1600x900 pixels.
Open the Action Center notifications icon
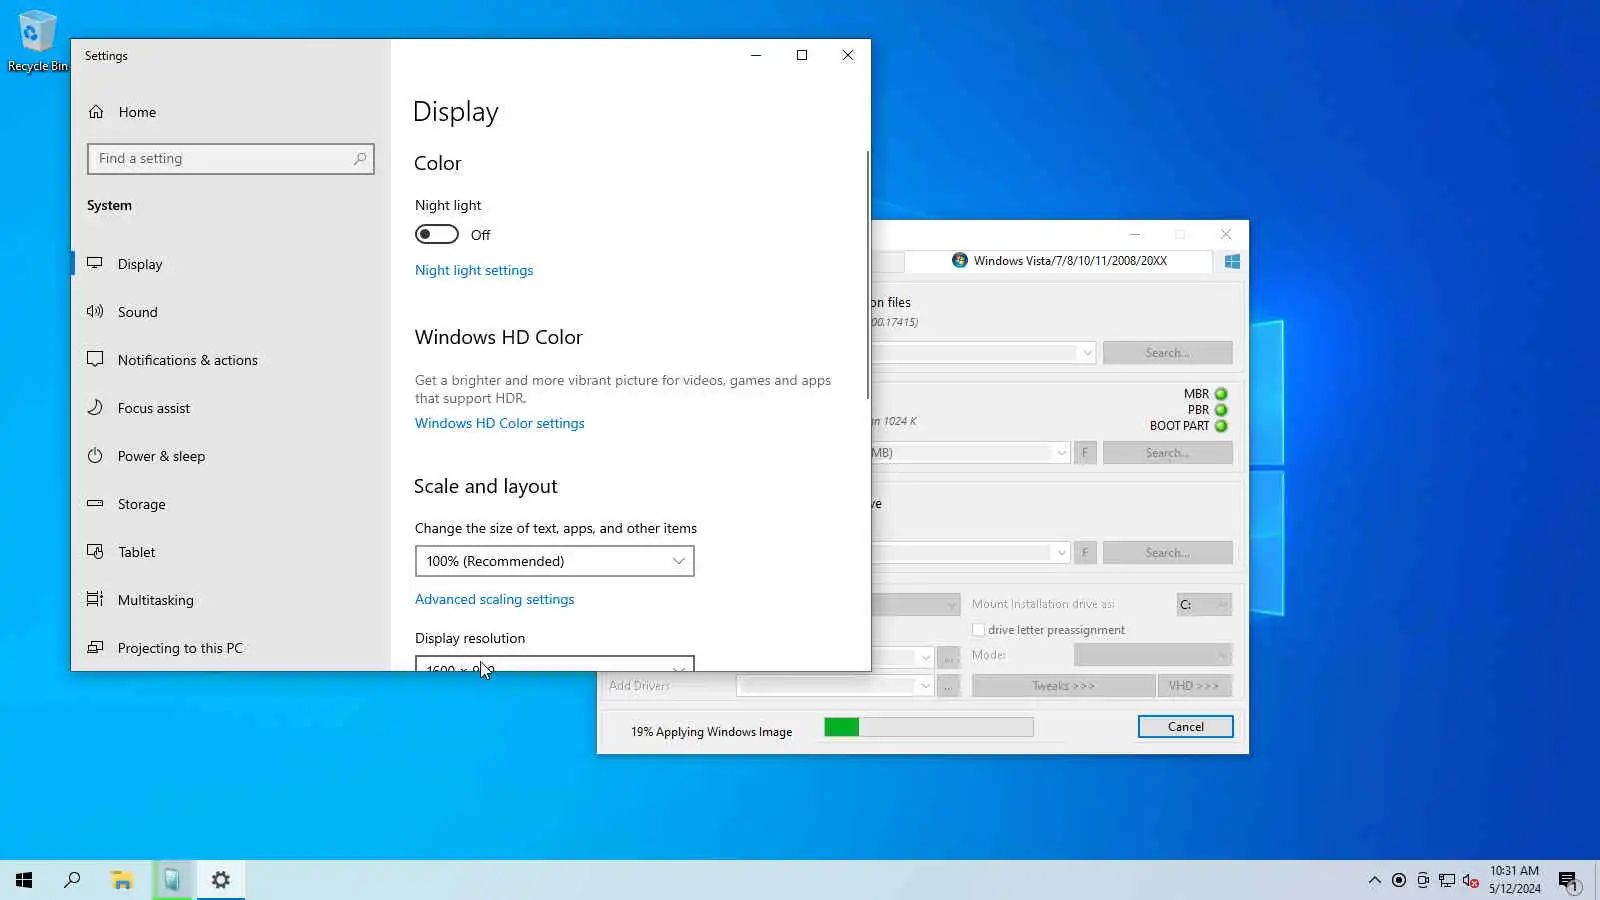coord(1568,880)
